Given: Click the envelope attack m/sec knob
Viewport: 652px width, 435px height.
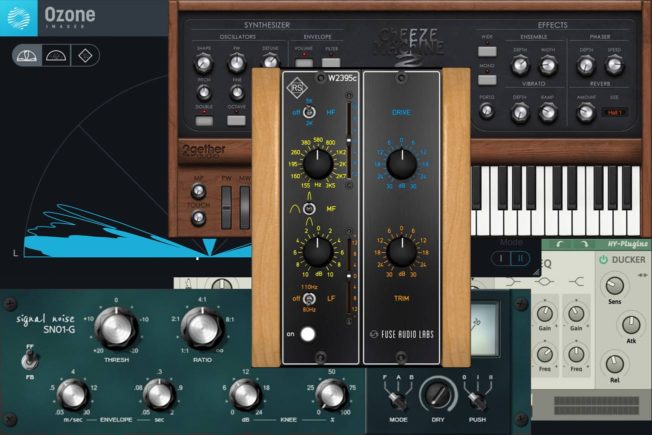Looking at the screenshot, I should pos(73,395).
